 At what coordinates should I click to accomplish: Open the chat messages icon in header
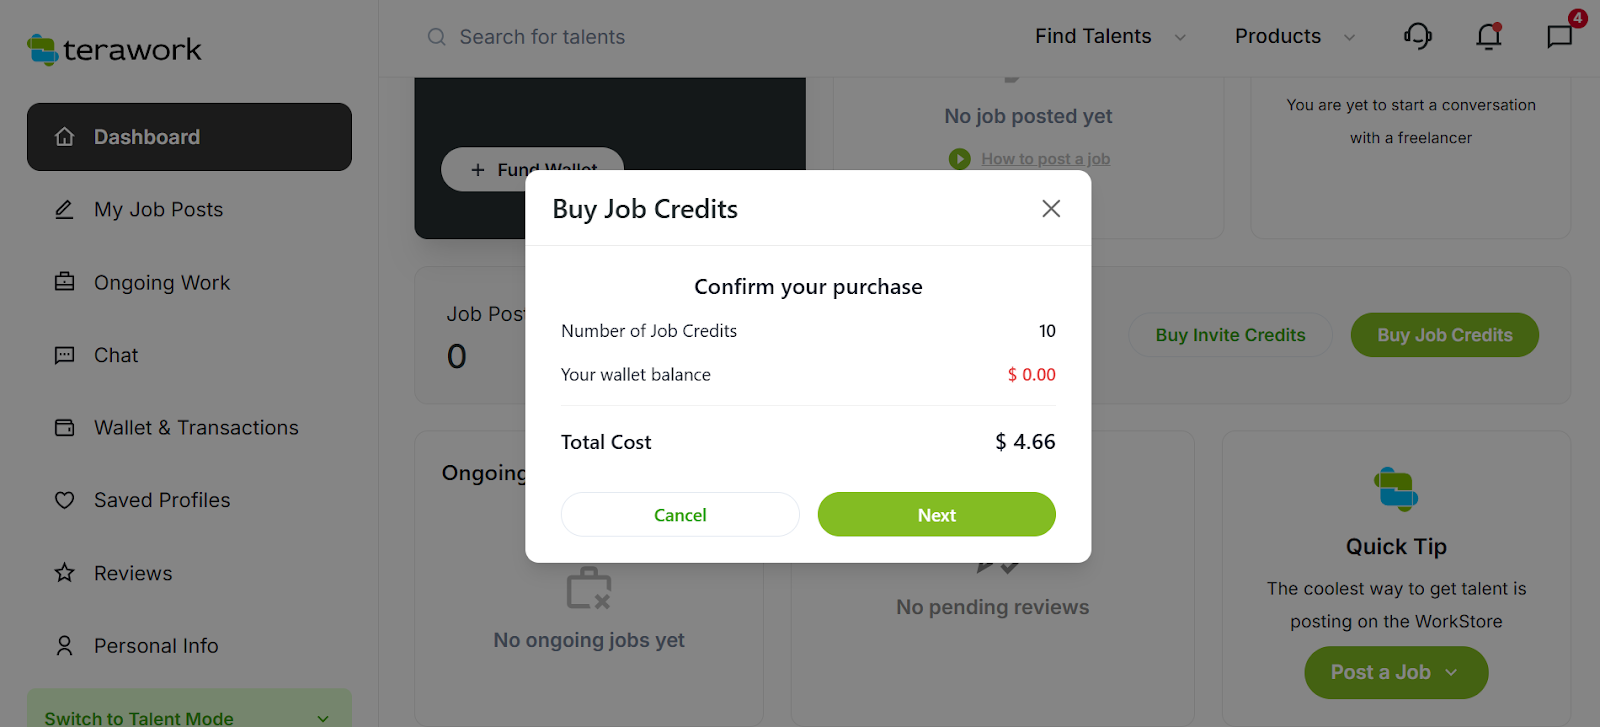coord(1559,37)
